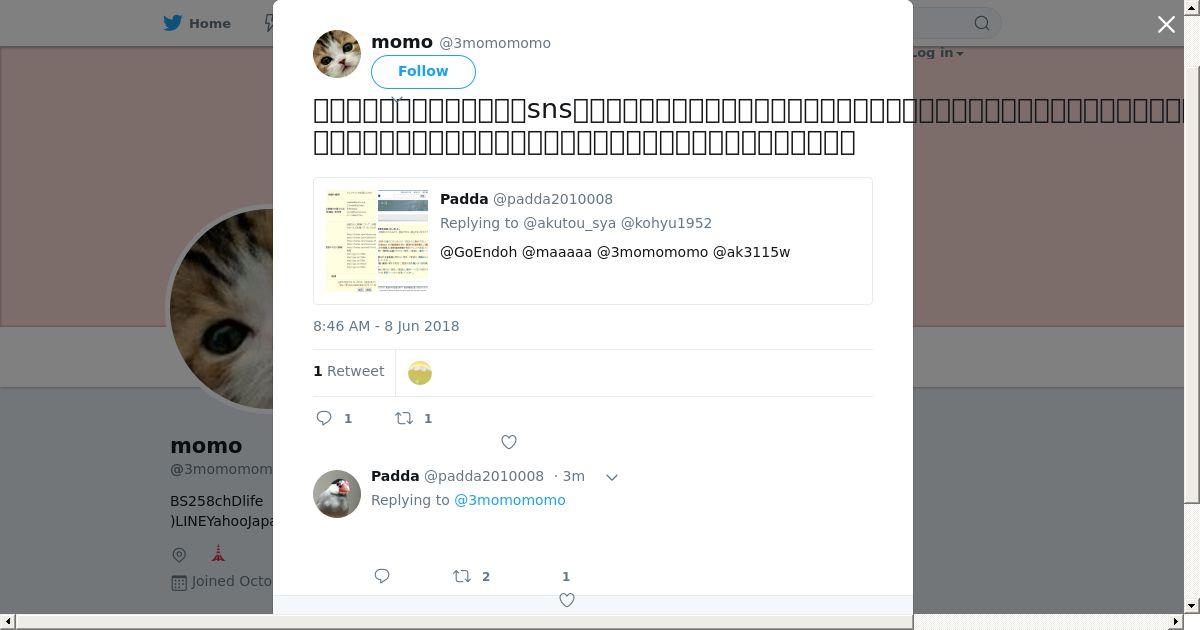
Task: Click the reply icon on Padda's reply
Action: [382, 576]
